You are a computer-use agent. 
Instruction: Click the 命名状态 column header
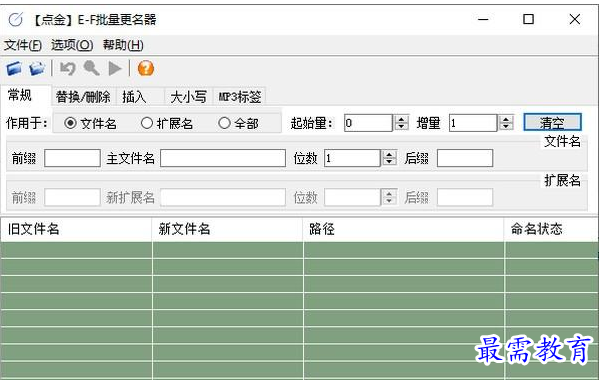551,229
